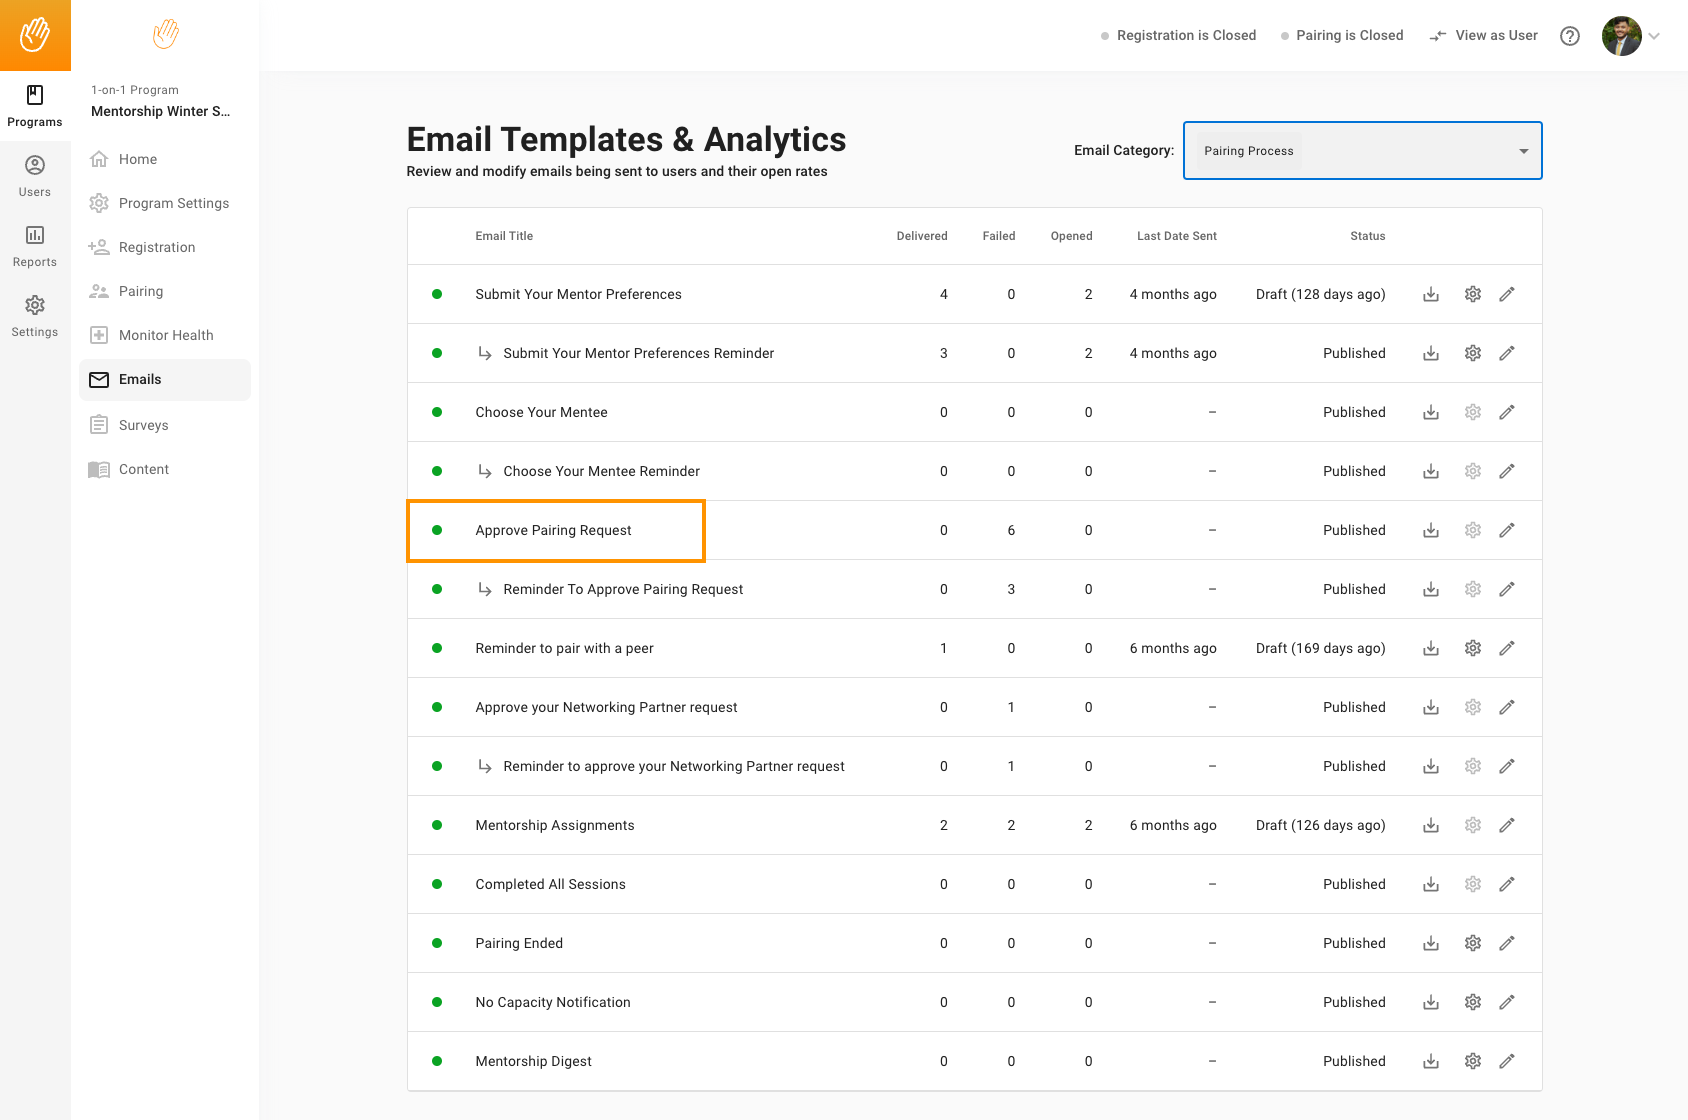The height and width of the screenshot is (1120, 1688).
Task: Open Reports in the left rail
Action: 35,246
